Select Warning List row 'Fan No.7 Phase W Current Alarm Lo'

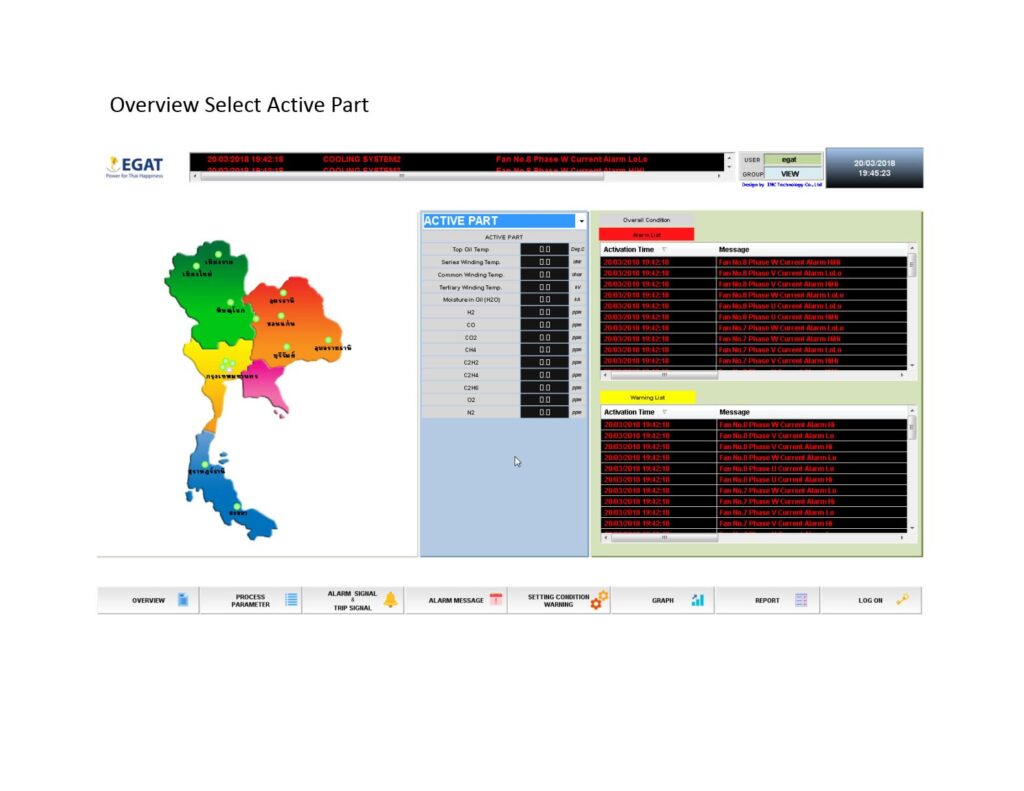click(x=754, y=491)
